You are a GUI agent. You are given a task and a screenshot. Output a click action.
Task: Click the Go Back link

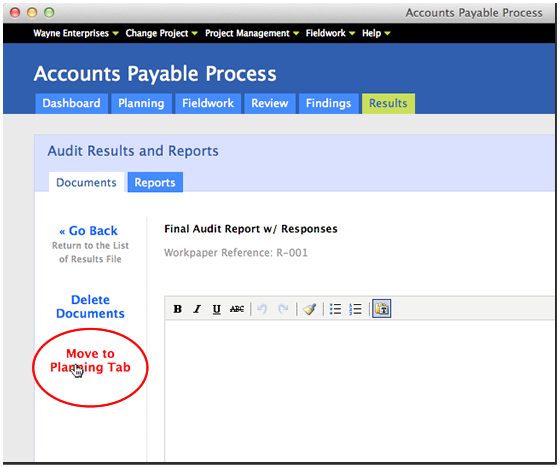pos(89,231)
